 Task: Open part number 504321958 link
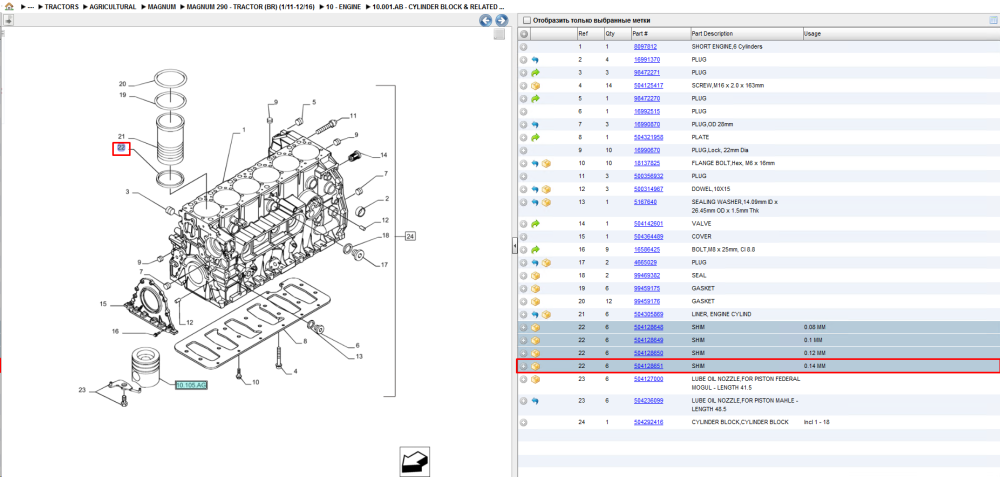(x=648, y=137)
